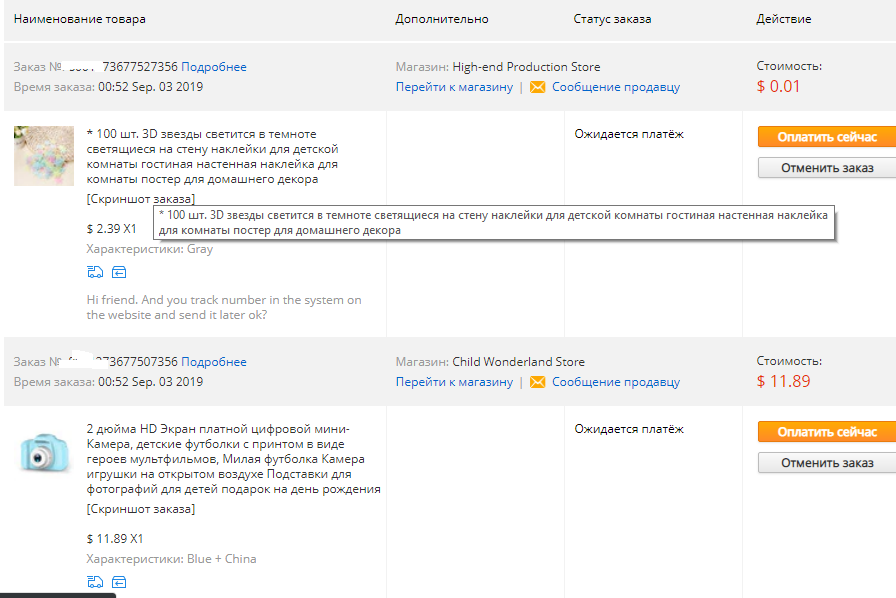Open the 3D stars sticker product thumbnail

[x=44, y=156]
